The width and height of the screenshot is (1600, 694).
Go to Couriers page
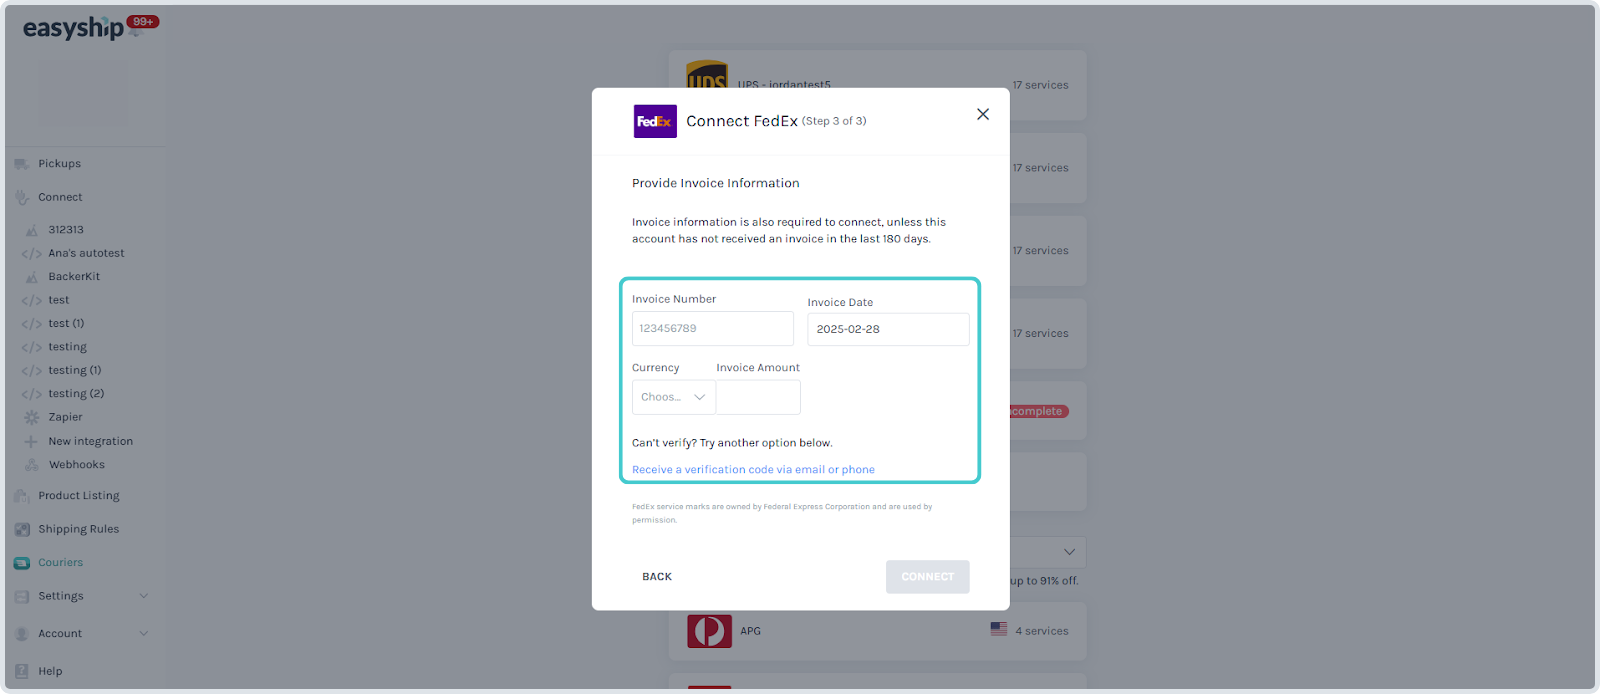click(60, 563)
